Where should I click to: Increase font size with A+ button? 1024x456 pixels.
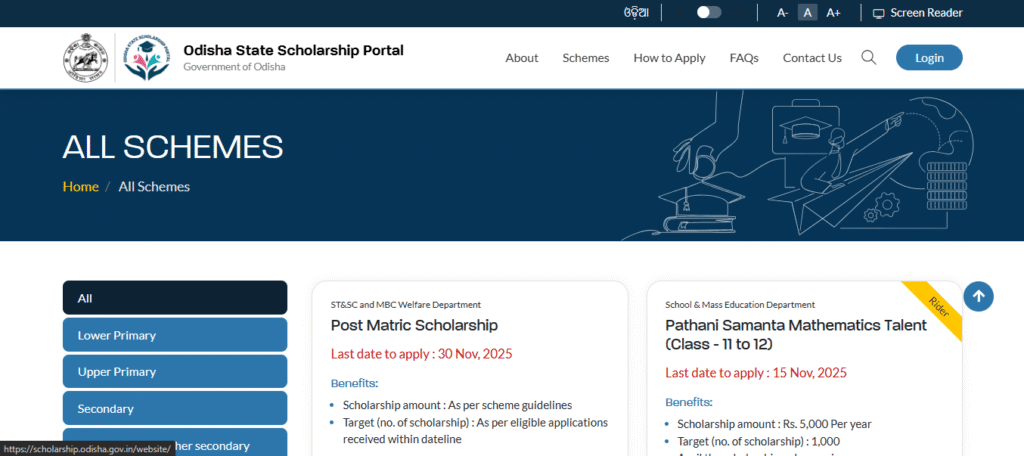tap(833, 13)
